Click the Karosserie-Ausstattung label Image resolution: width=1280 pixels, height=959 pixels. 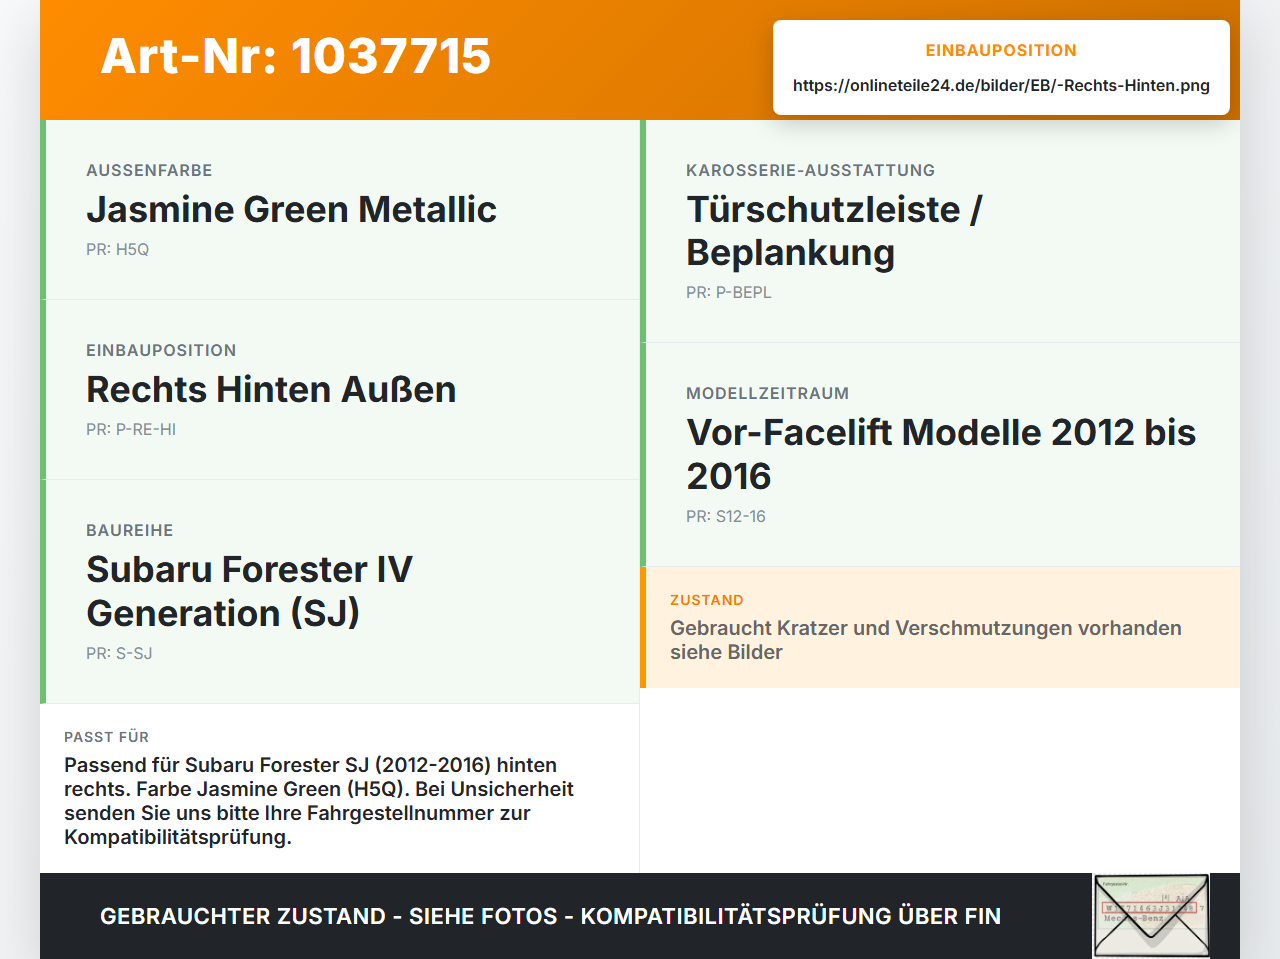click(x=810, y=170)
